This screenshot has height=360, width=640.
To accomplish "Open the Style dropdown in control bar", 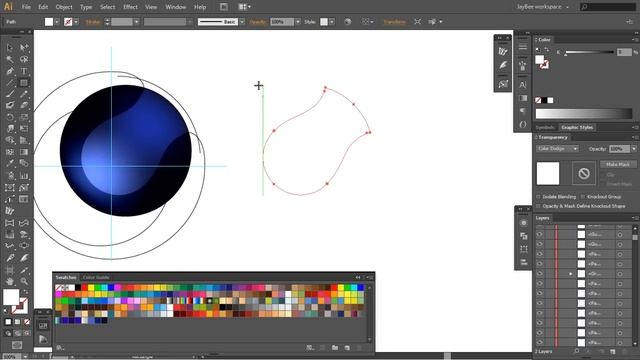I will pyautogui.click(x=332, y=22).
